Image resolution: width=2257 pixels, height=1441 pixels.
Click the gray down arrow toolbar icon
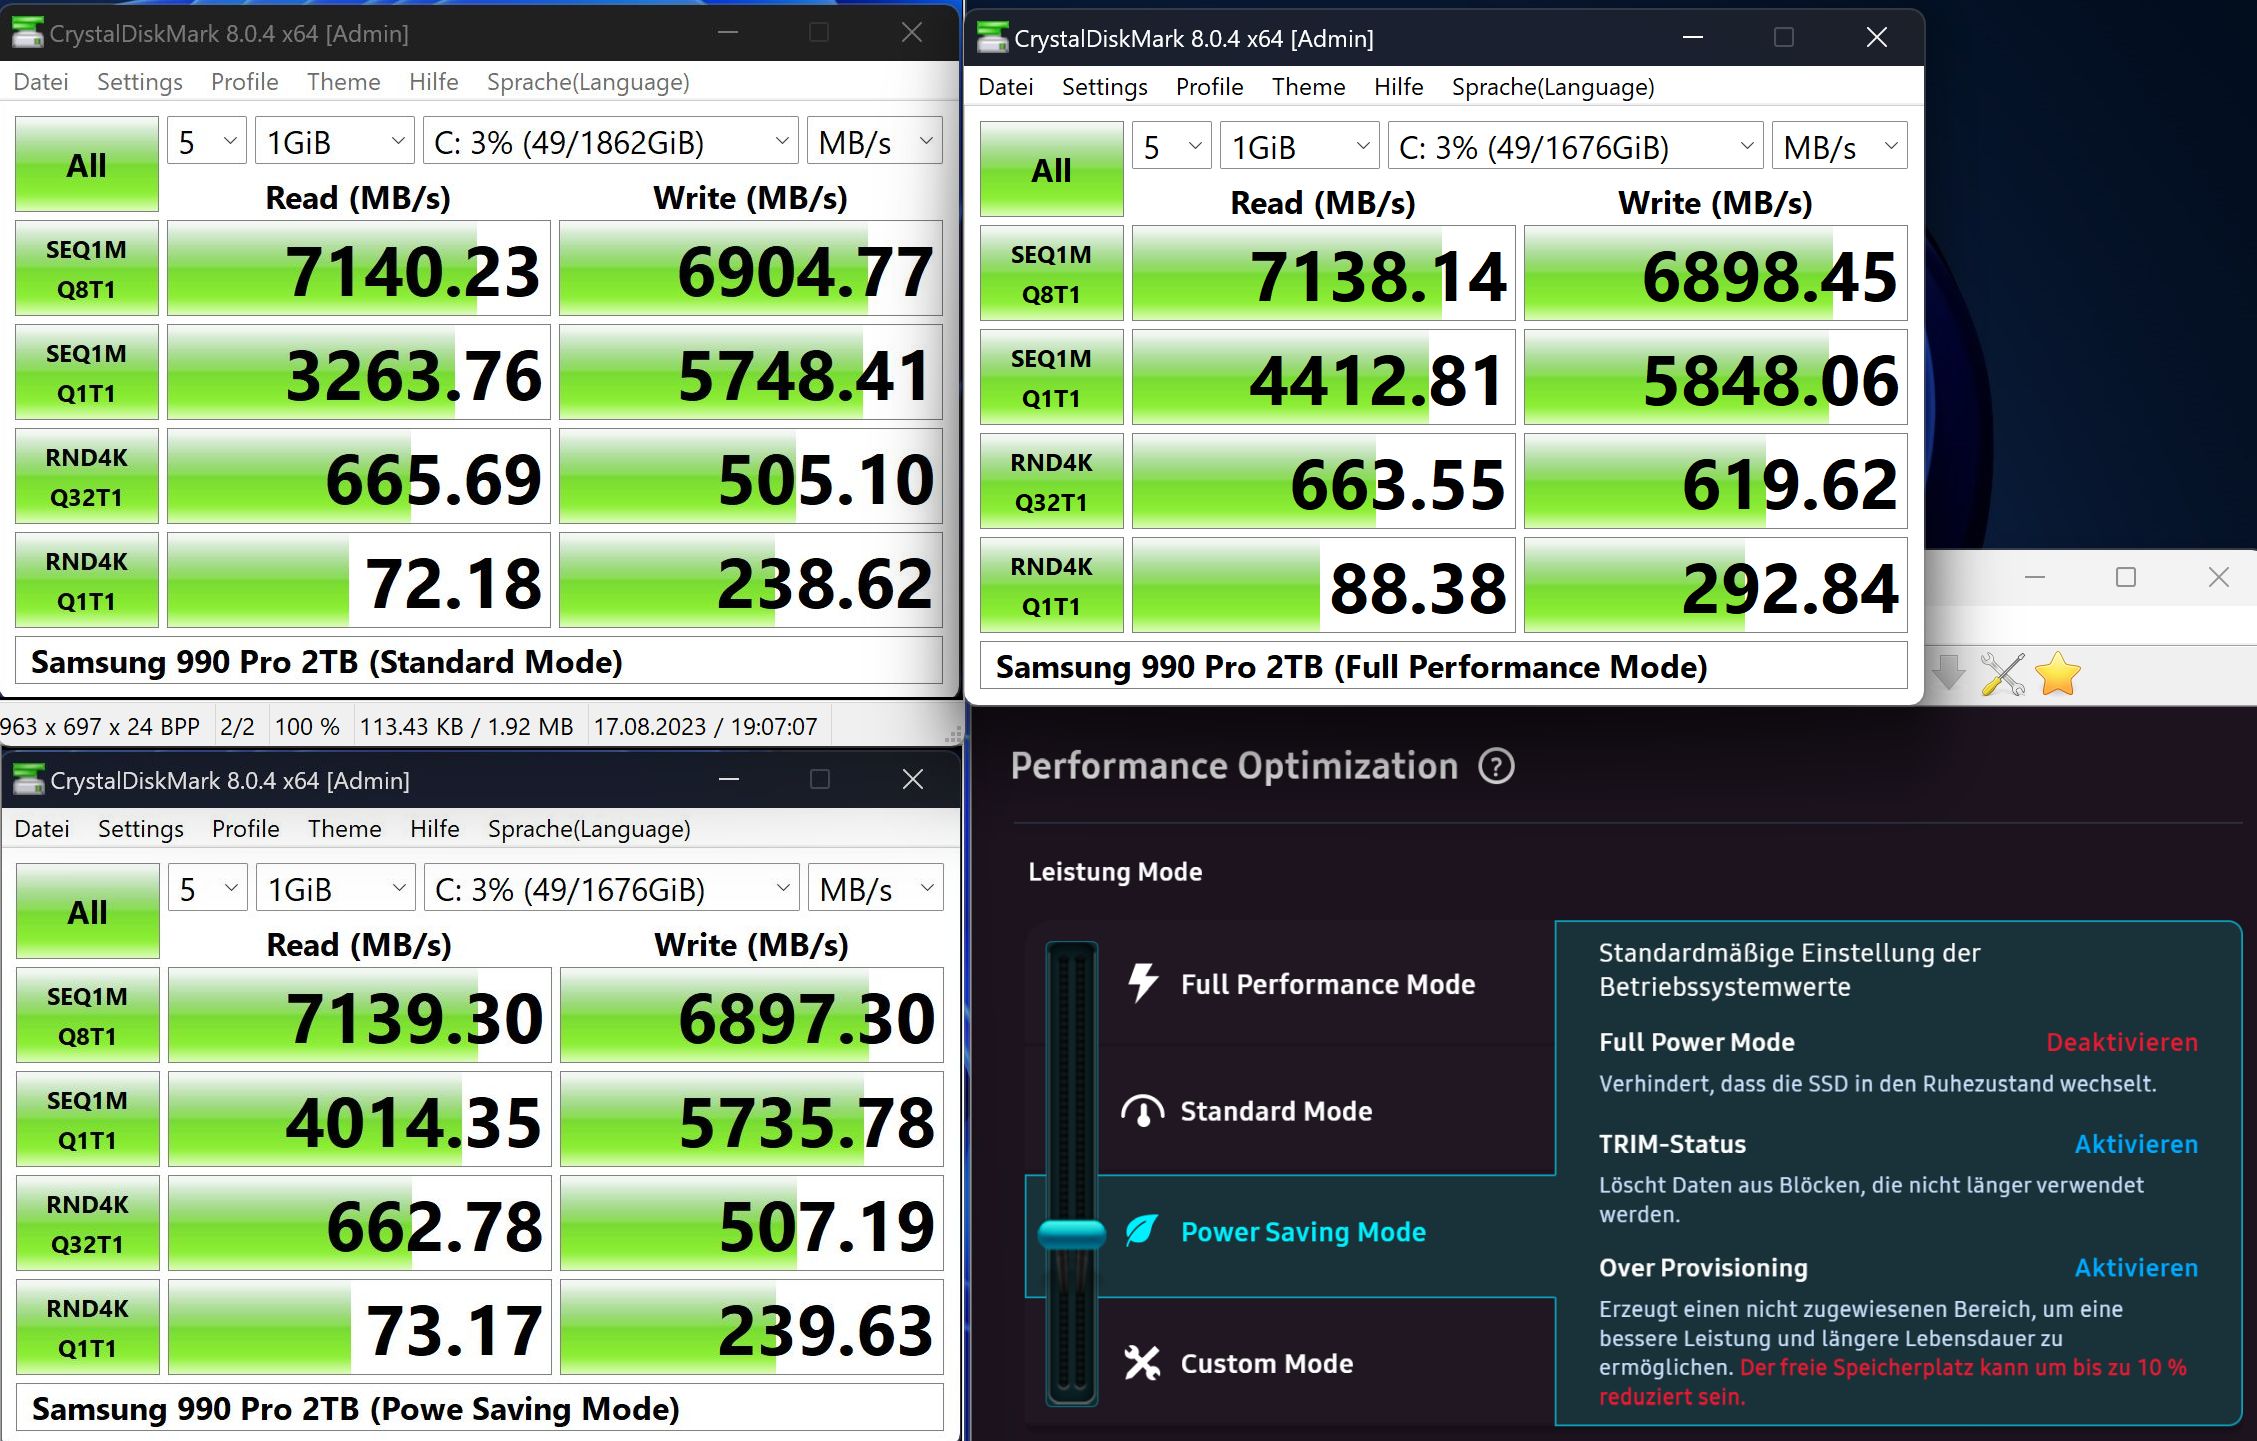(1947, 672)
